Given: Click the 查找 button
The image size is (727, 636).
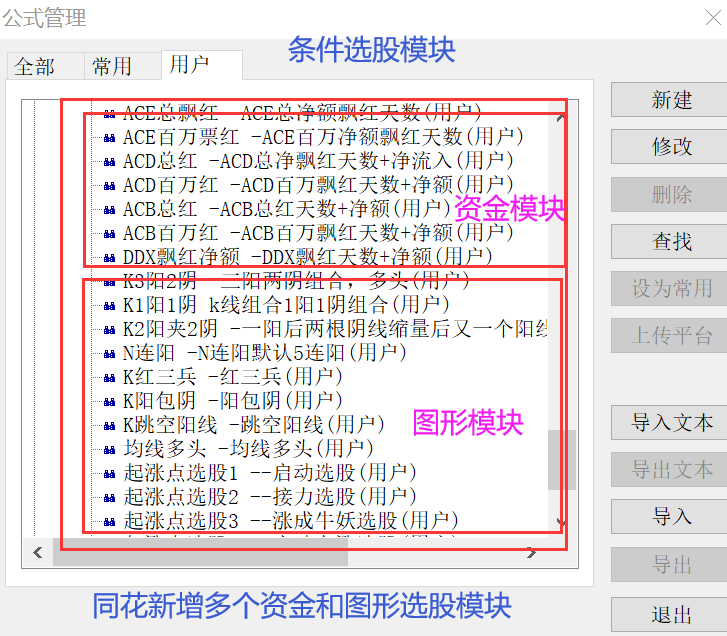Looking at the screenshot, I should pyautogui.click(x=671, y=242).
